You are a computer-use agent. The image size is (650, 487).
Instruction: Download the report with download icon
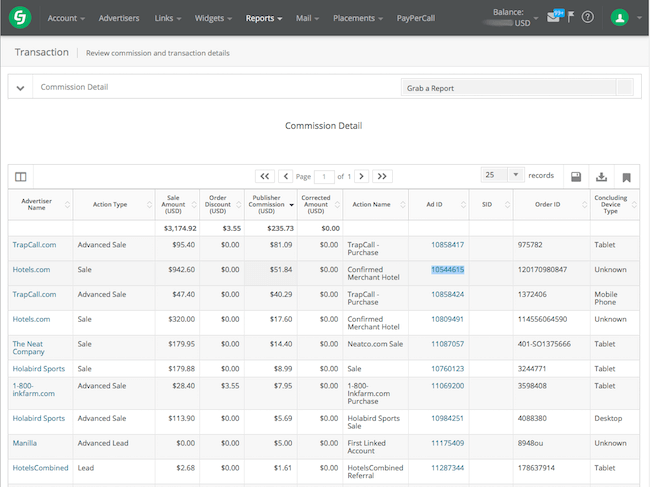pyautogui.click(x=601, y=176)
